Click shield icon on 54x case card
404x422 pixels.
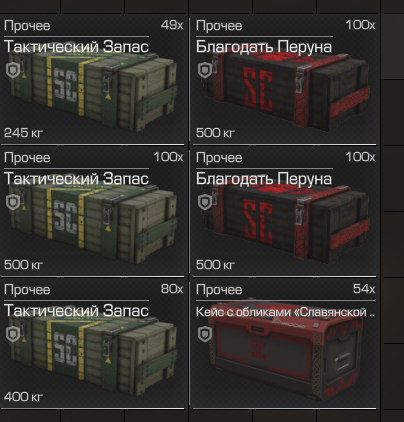click(205, 334)
